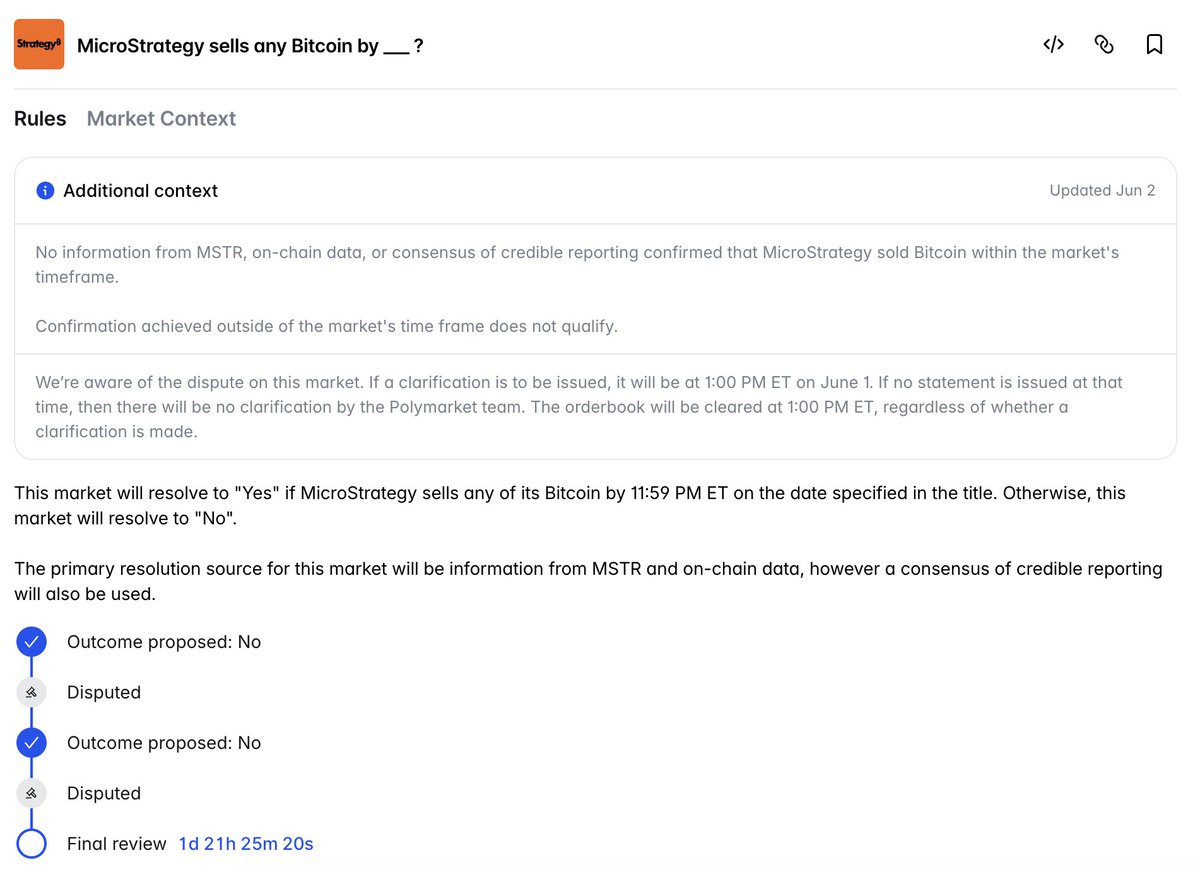Click the second Disputed gavel icon

click(x=32, y=793)
